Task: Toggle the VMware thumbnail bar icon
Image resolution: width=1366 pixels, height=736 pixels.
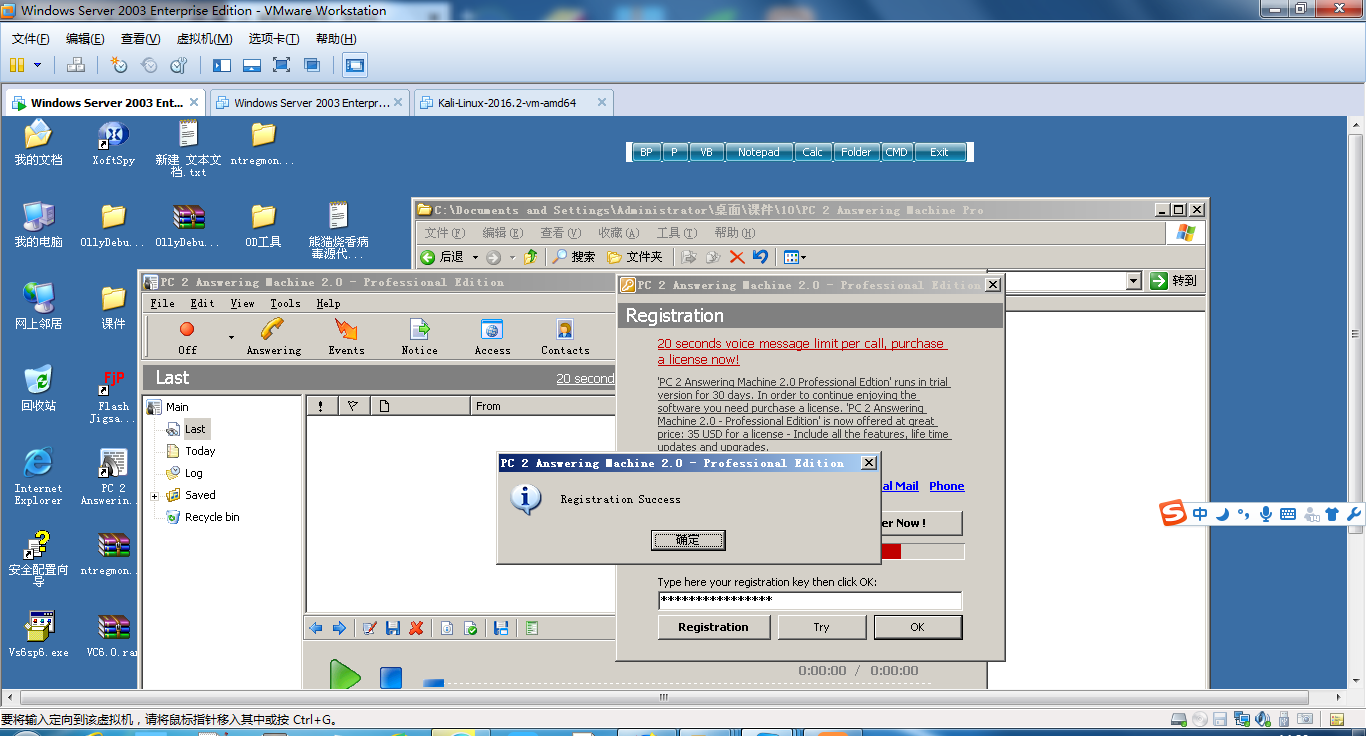Action: click(252, 65)
